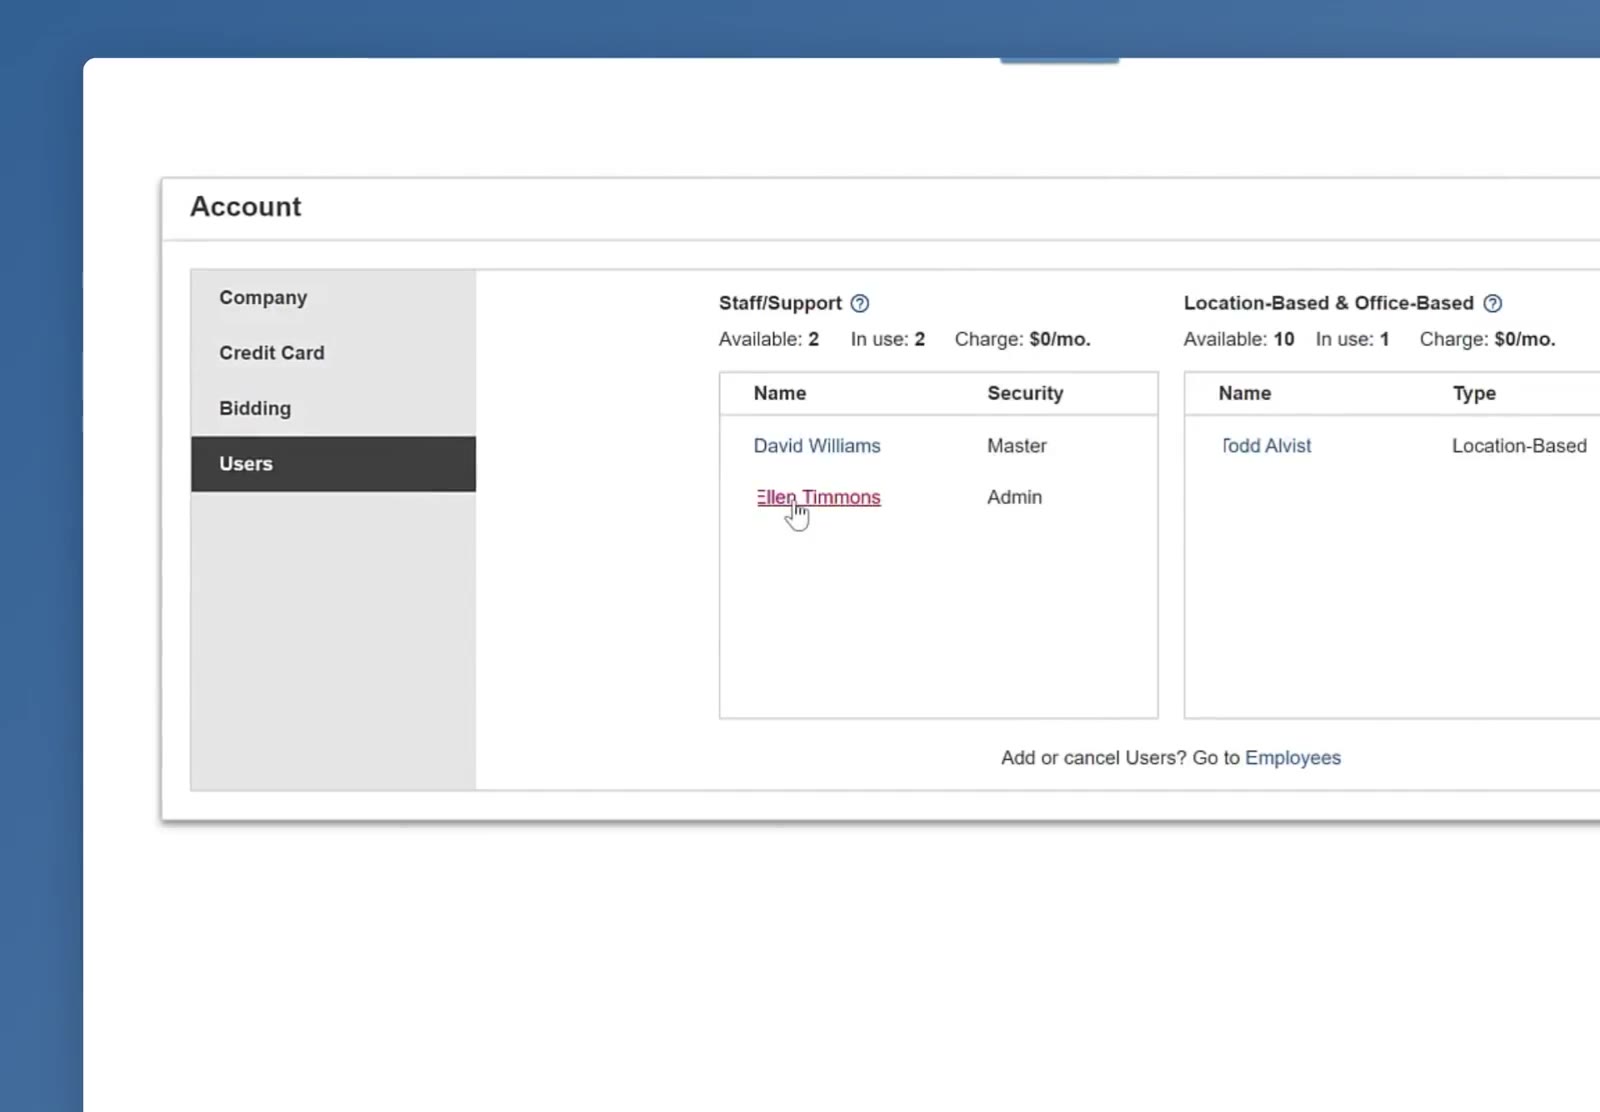Click the Staff/Support heading
Viewport: 1600px width, 1112px height.
pyautogui.click(x=780, y=303)
